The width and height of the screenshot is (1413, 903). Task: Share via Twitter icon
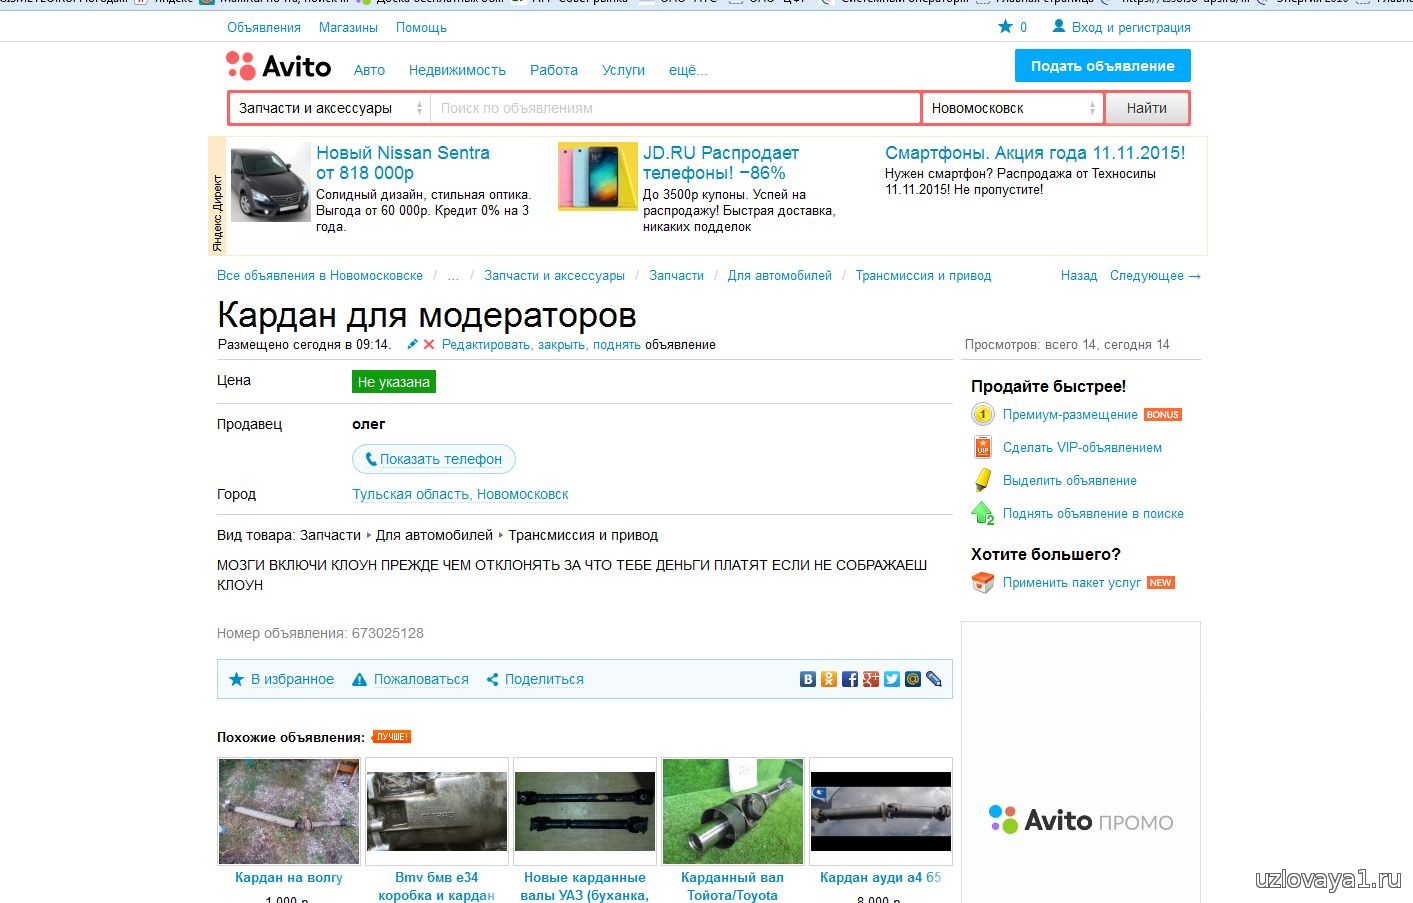pyautogui.click(x=892, y=679)
